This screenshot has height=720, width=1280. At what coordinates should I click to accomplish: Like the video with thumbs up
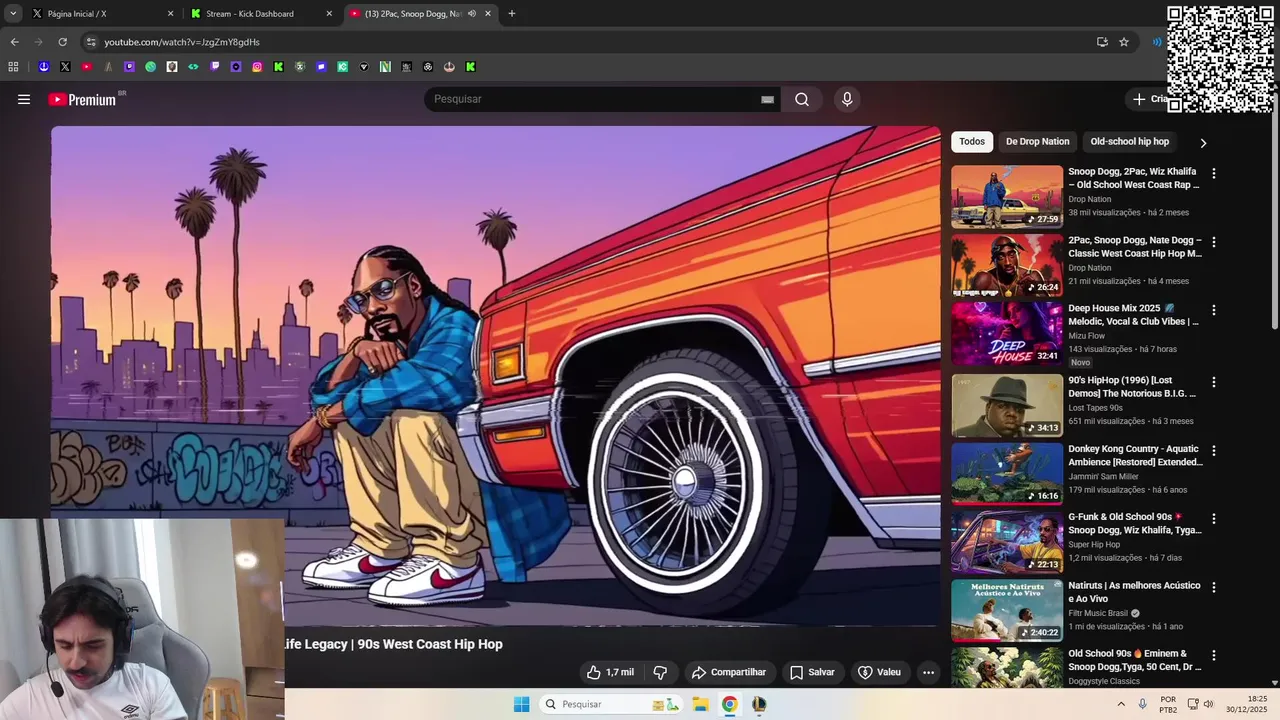click(610, 672)
